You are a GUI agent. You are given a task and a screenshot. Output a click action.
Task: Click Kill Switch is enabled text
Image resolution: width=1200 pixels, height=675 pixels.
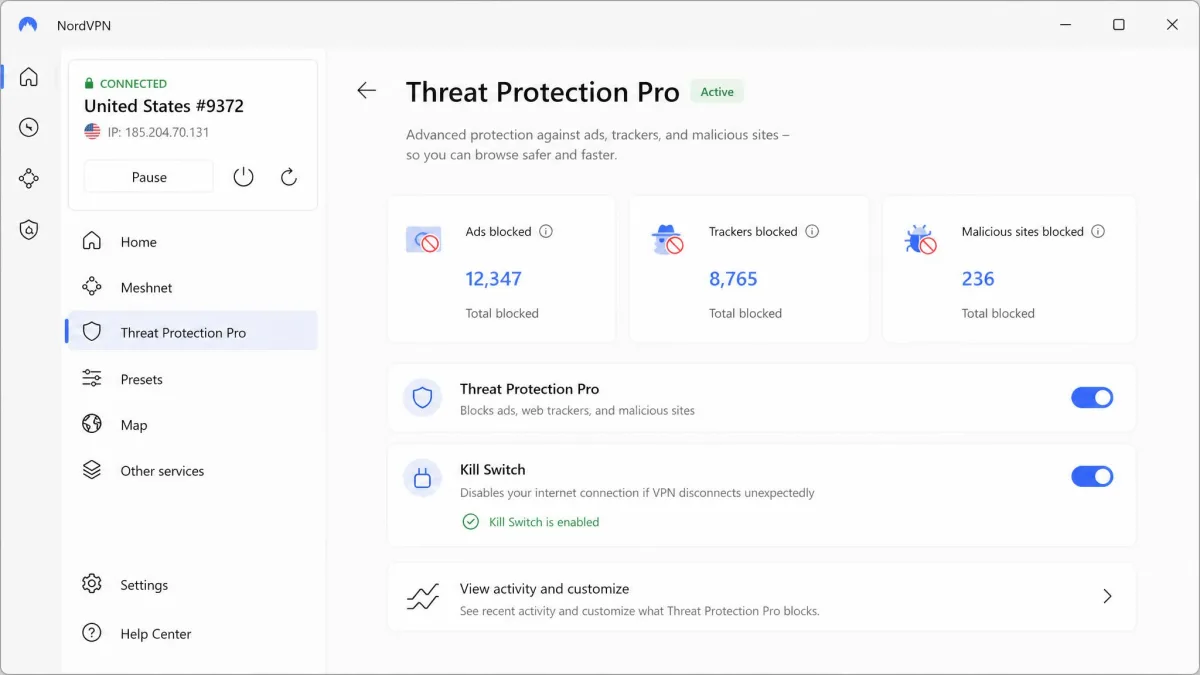(x=544, y=522)
